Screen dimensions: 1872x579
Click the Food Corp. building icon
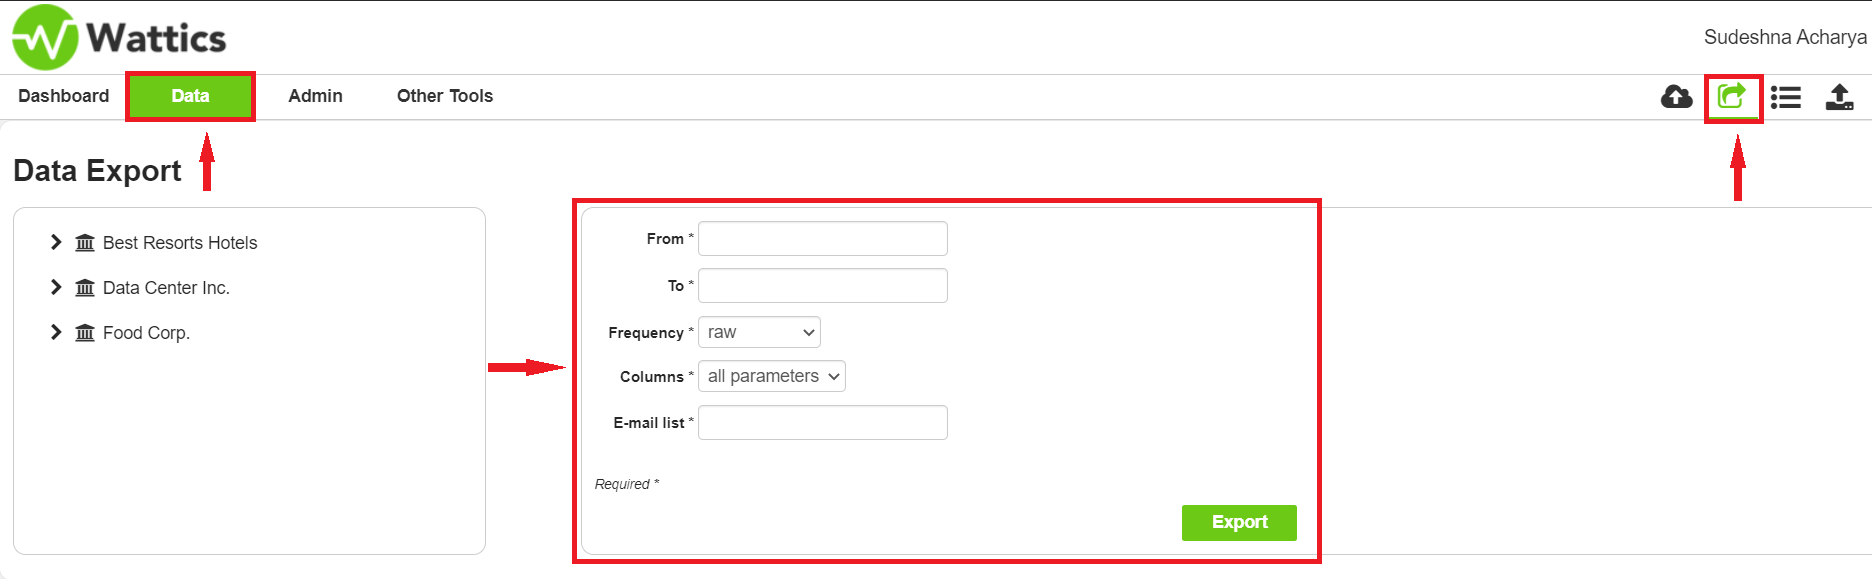[x=85, y=333]
